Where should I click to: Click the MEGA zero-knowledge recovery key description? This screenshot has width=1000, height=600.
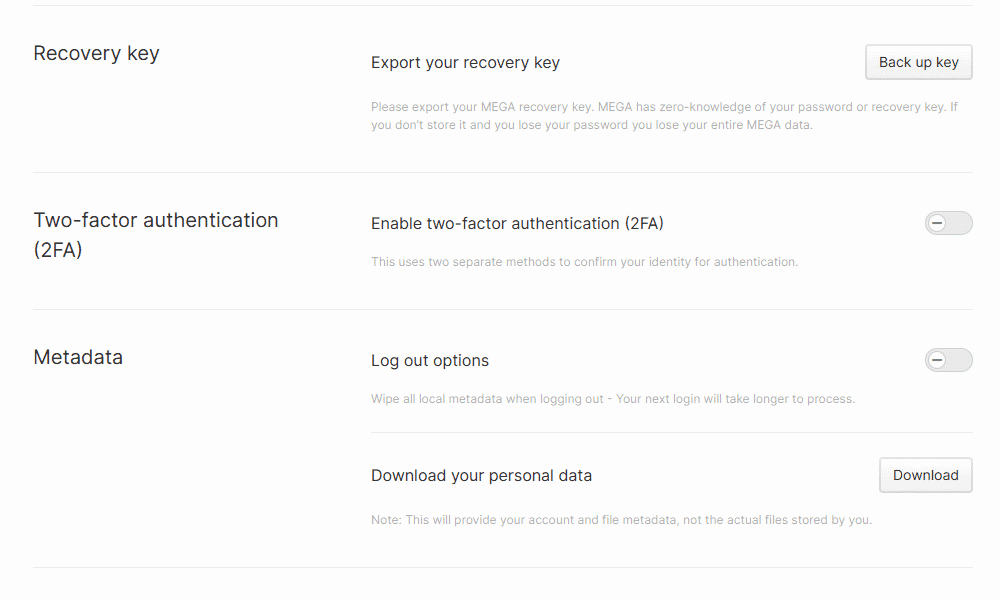(x=664, y=106)
